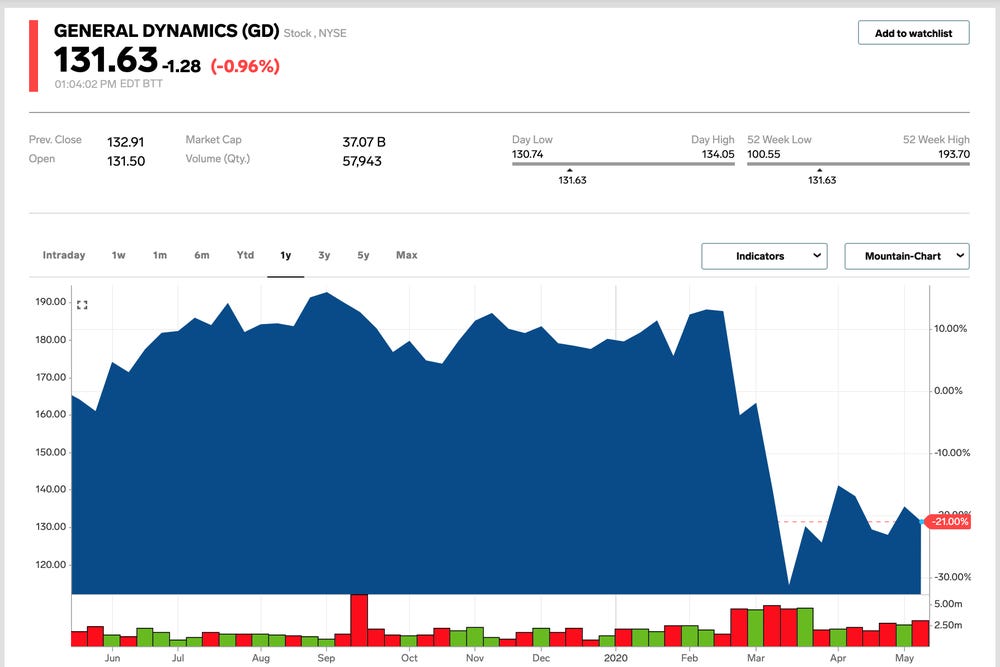Viewport: 1000px width, 667px height.
Task: Select the 1w time range tab
Action: click(119, 255)
